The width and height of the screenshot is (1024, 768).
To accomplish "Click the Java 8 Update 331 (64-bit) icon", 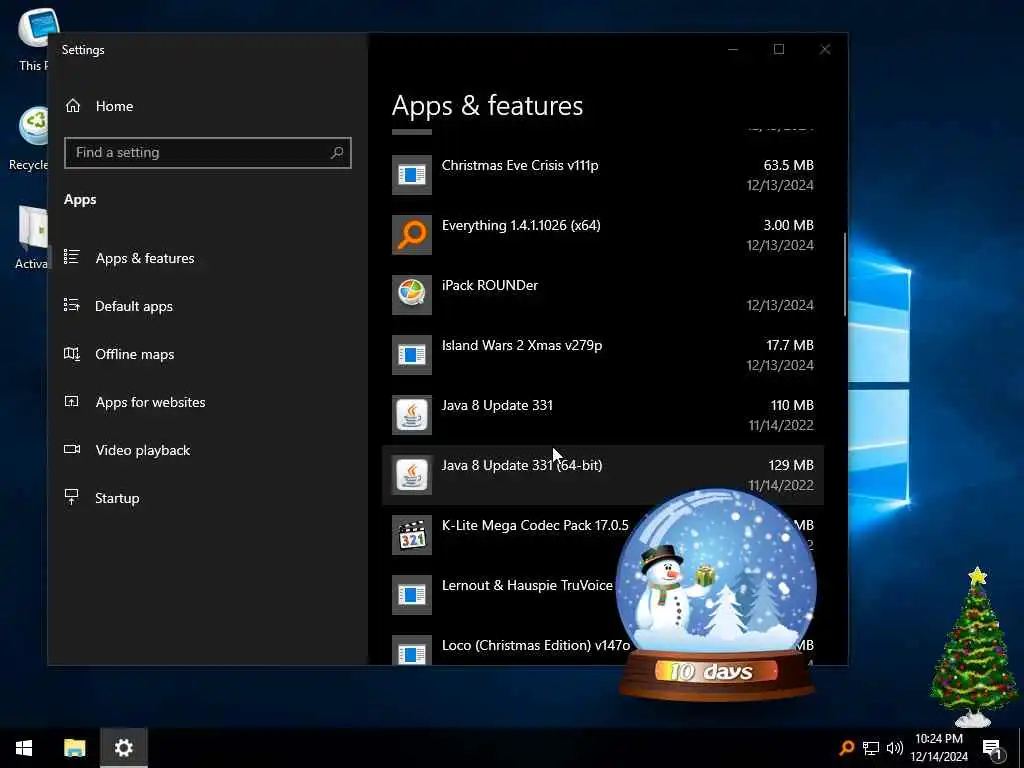I will [411, 475].
